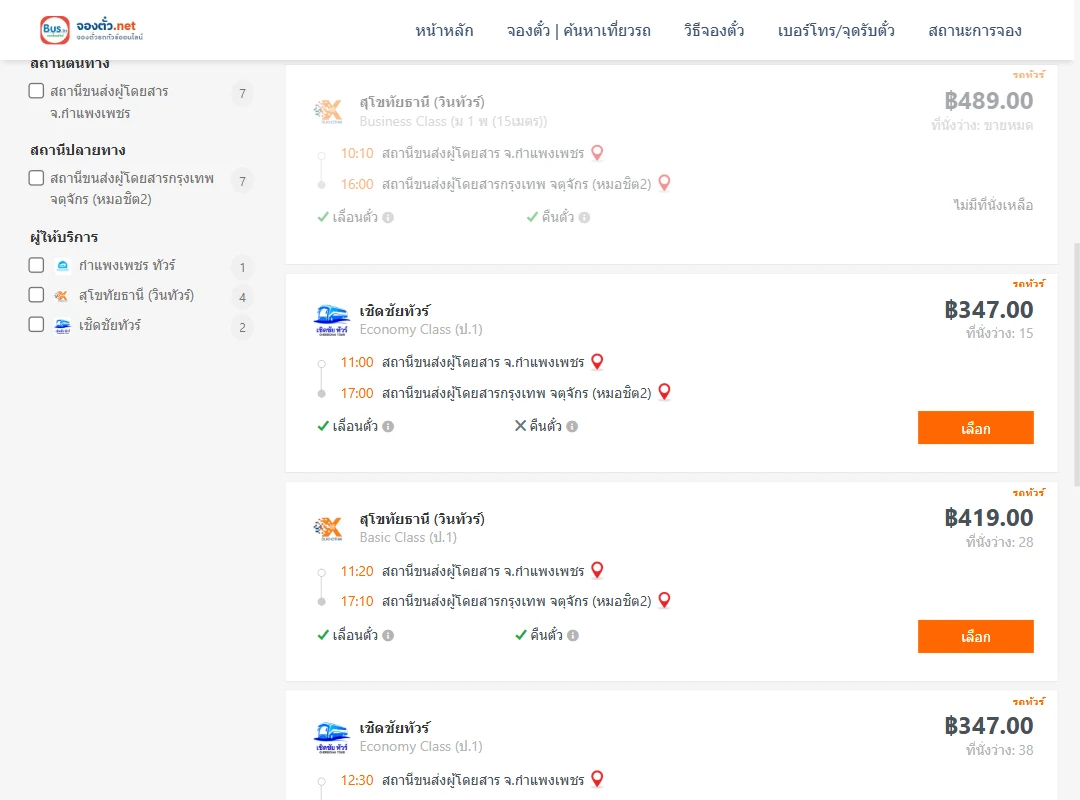The image size is (1080, 800).
Task: Open map pin for 12:30 กำแพงเพชร departure
Action: click(597, 779)
